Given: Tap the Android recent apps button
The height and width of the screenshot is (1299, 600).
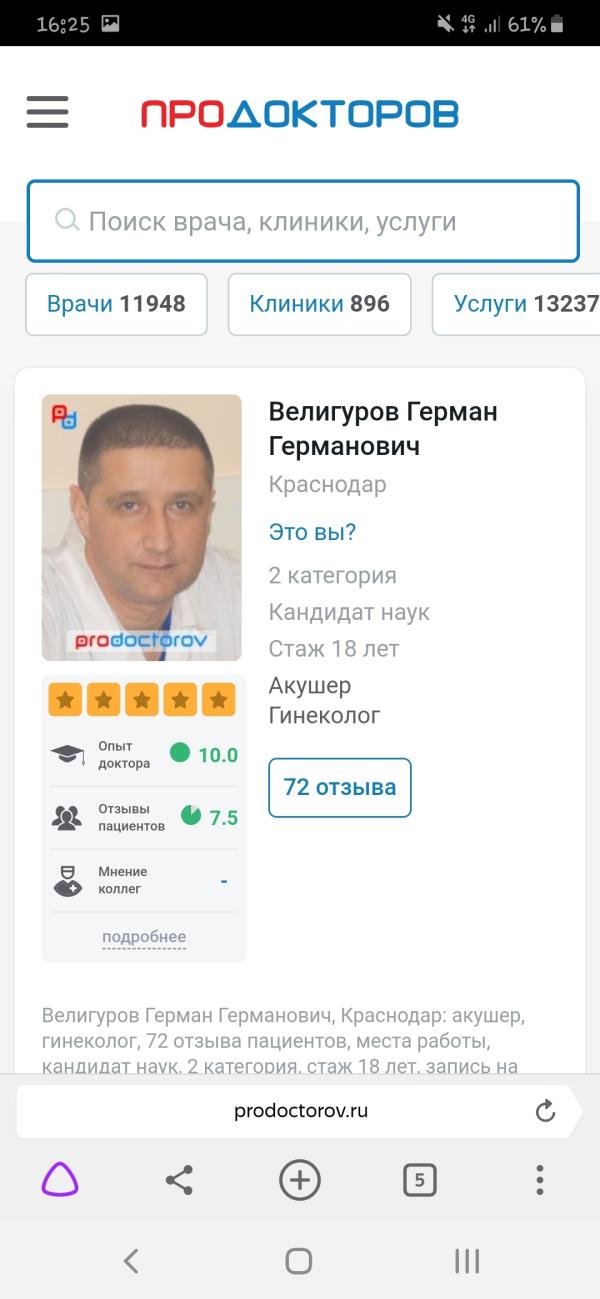Looking at the screenshot, I should tap(467, 1261).
